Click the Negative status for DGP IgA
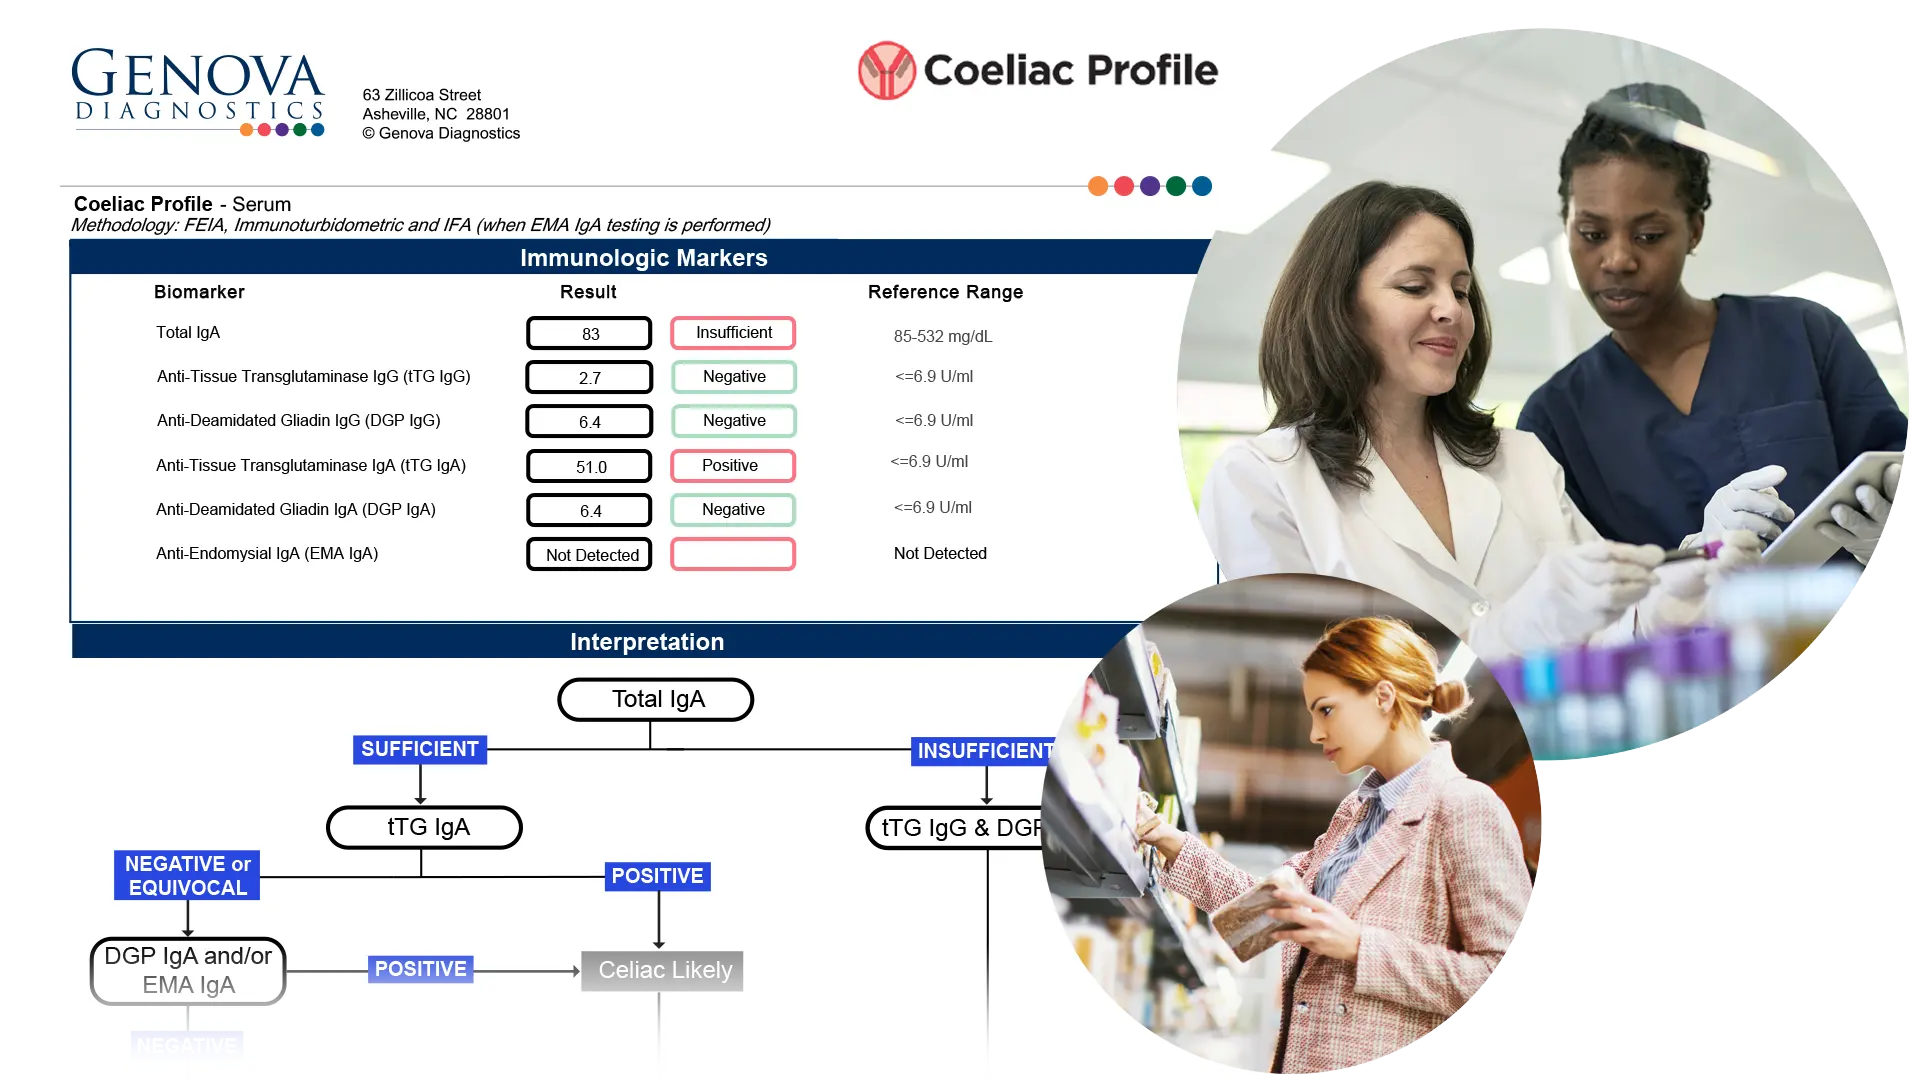 click(733, 510)
